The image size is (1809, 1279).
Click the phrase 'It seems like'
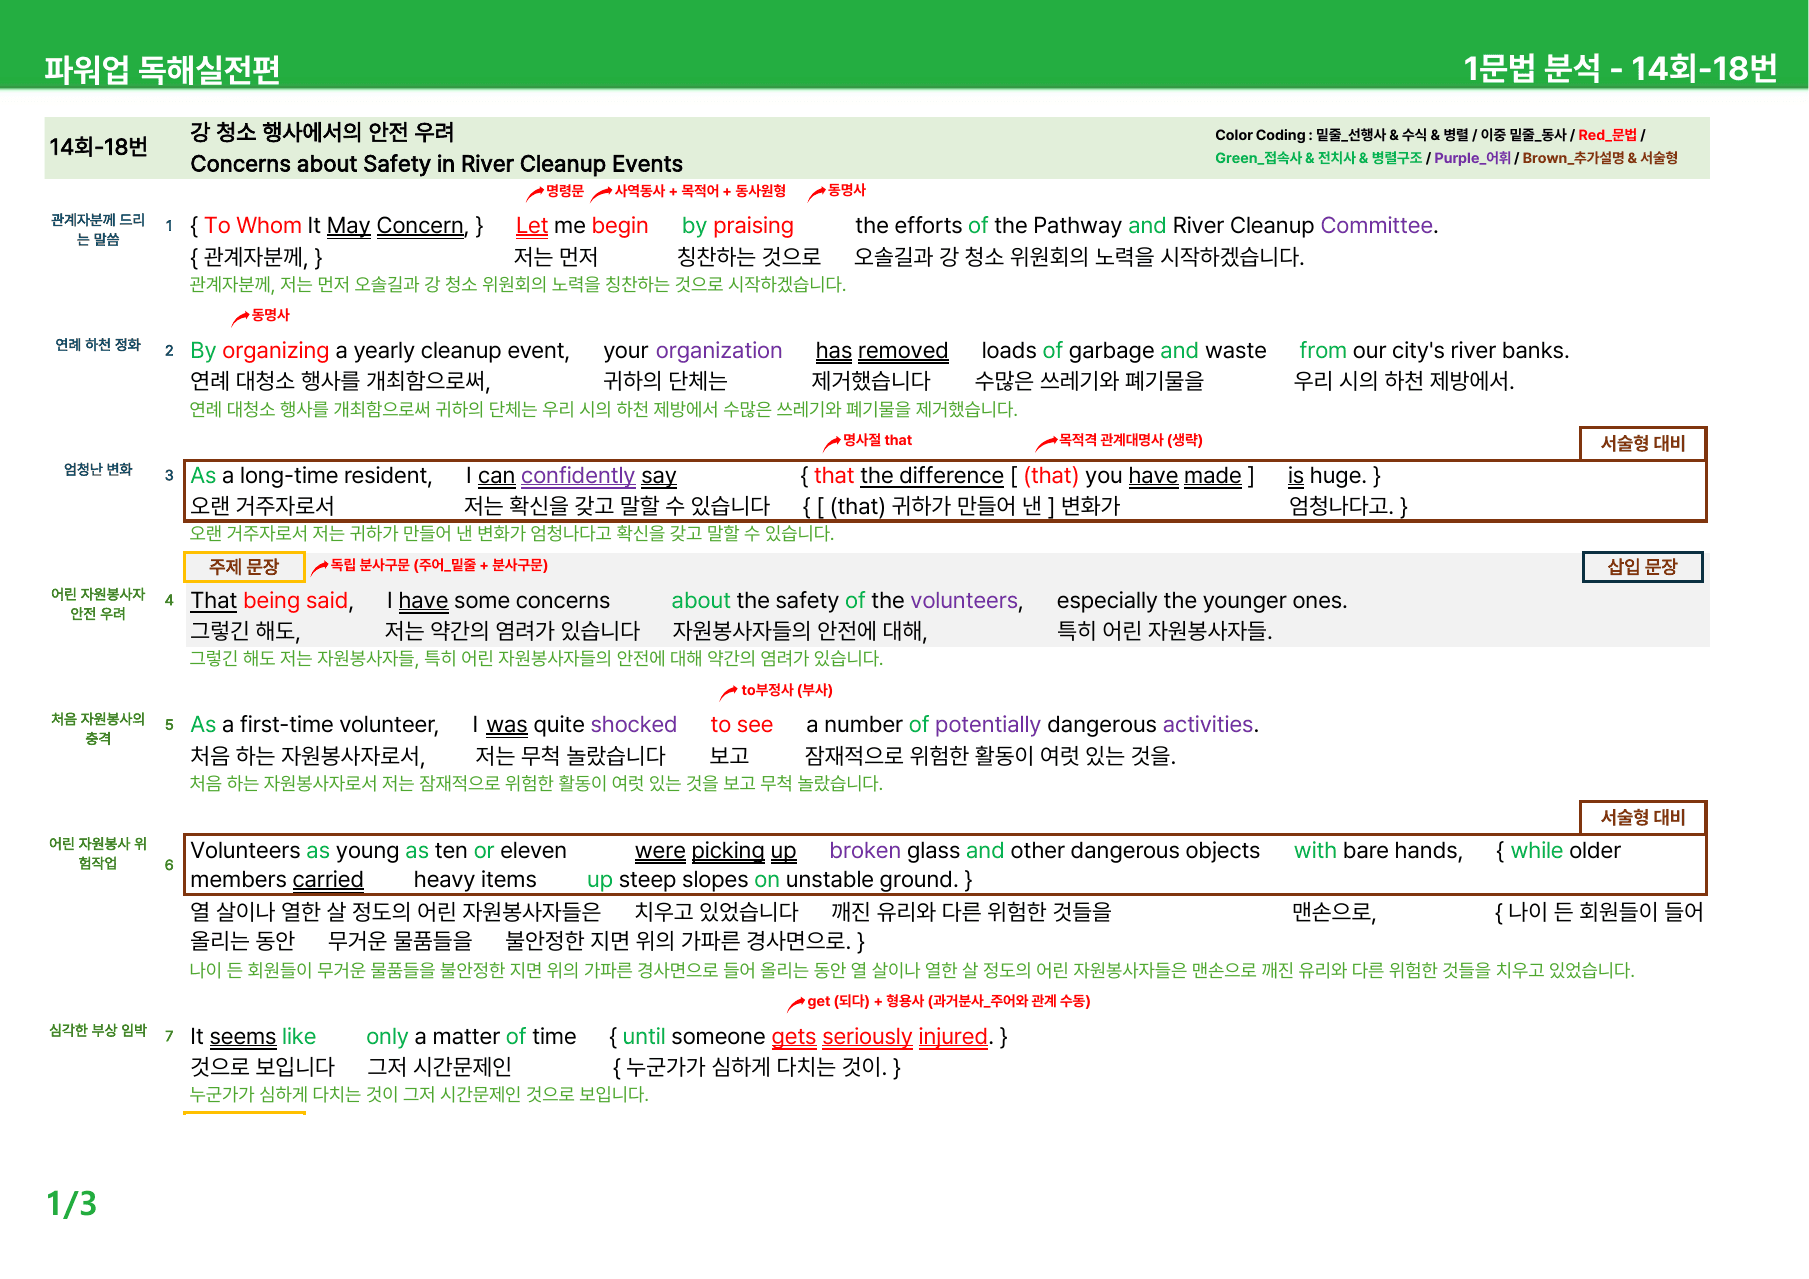[x=253, y=1037]
